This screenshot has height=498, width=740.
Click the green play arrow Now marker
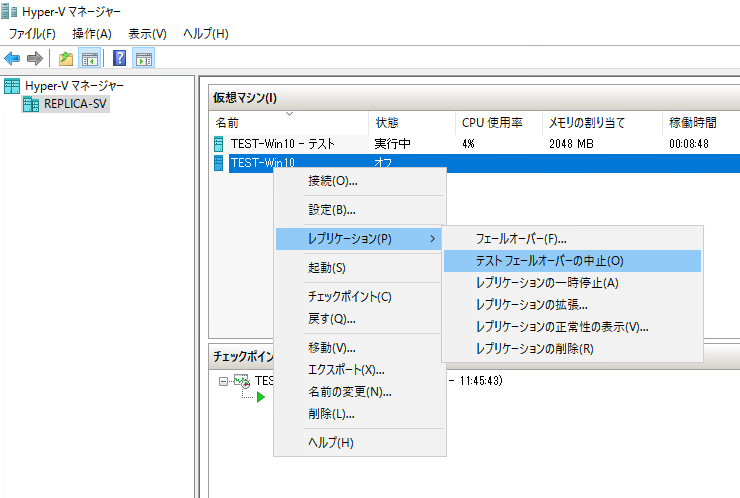(261, 397)
